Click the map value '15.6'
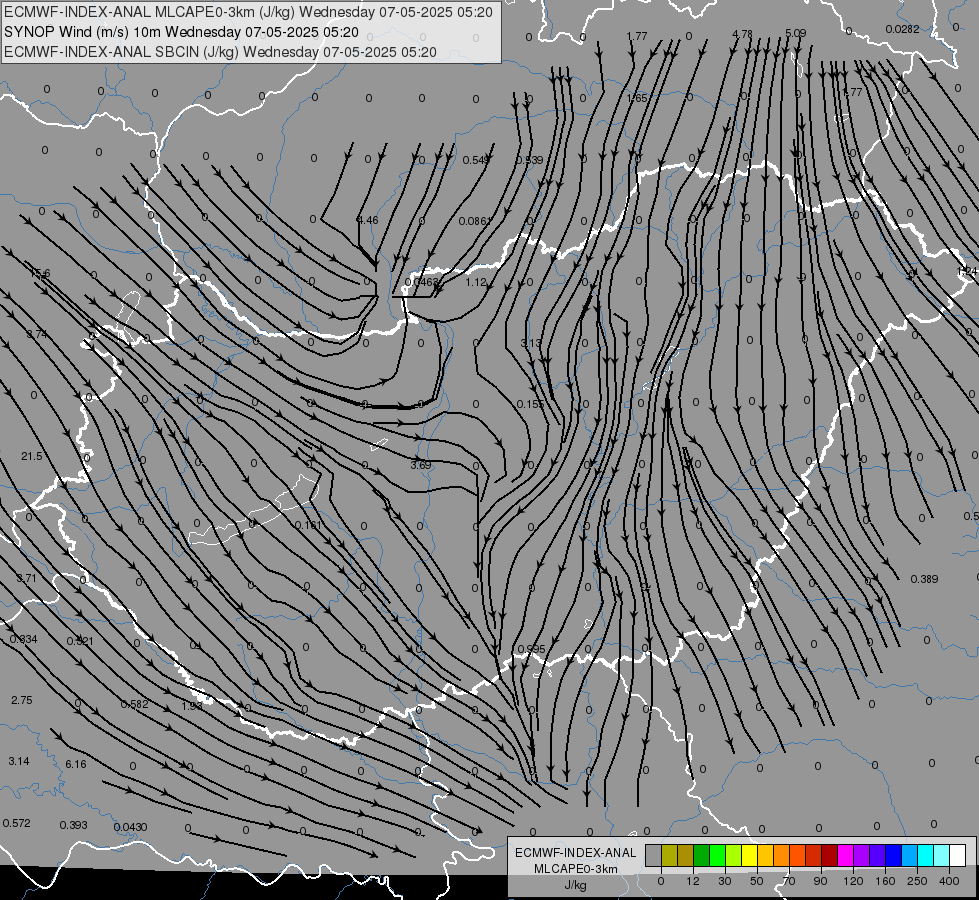Image resolution: width=979 pixels, height=900 pixels. click(x=40, y=273)
